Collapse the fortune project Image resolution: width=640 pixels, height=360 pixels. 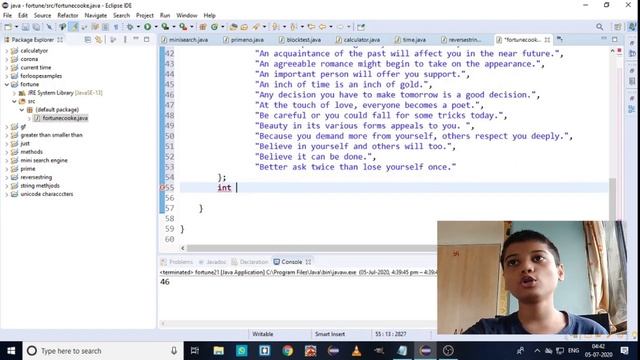(x=7, y=84)
